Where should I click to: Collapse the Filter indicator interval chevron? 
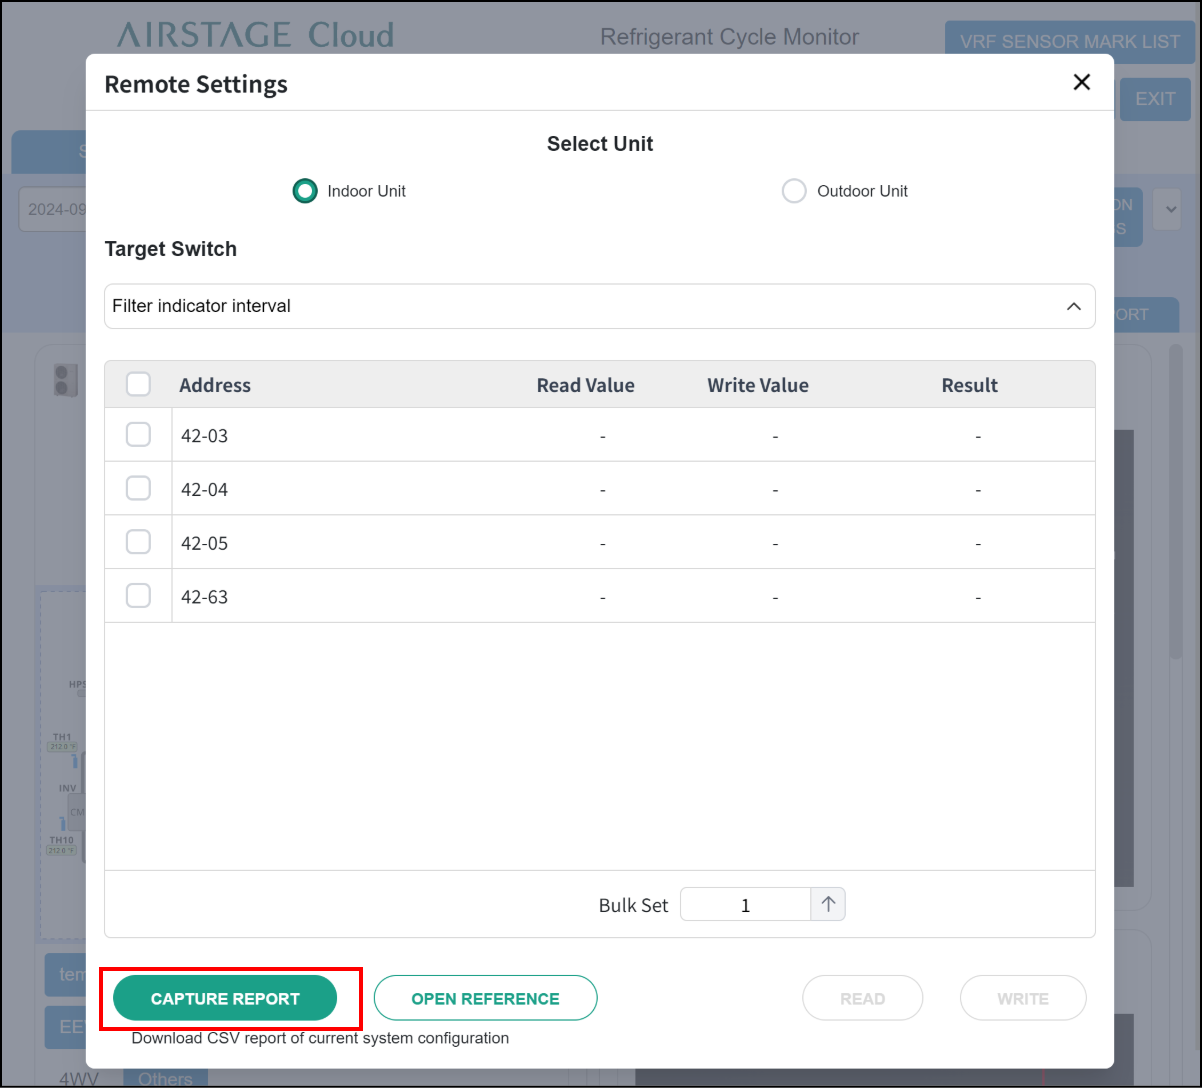[1073, 306]
